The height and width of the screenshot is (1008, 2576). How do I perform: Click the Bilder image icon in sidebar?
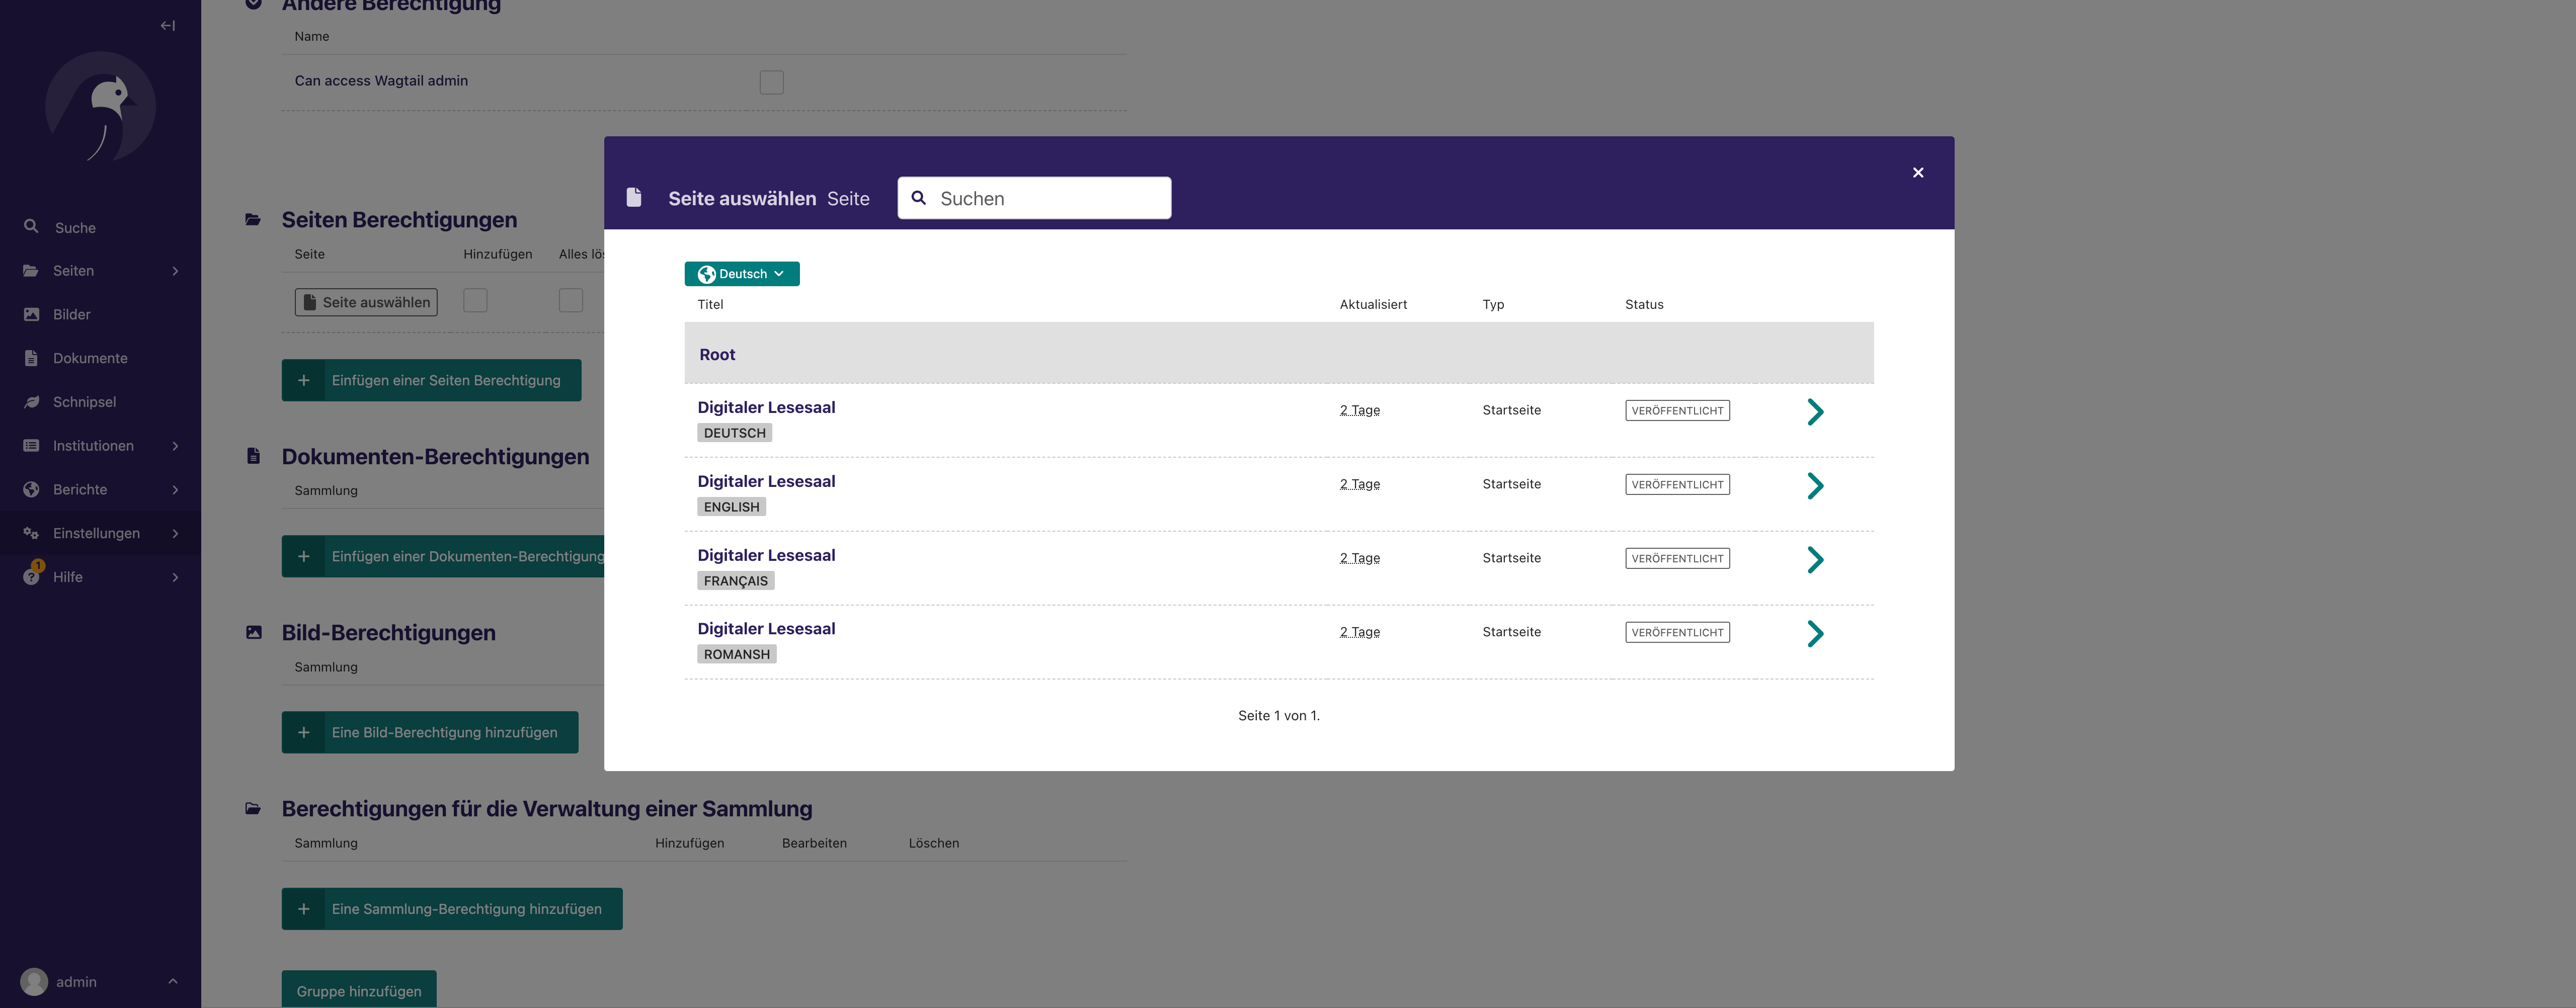pos(31,314)
